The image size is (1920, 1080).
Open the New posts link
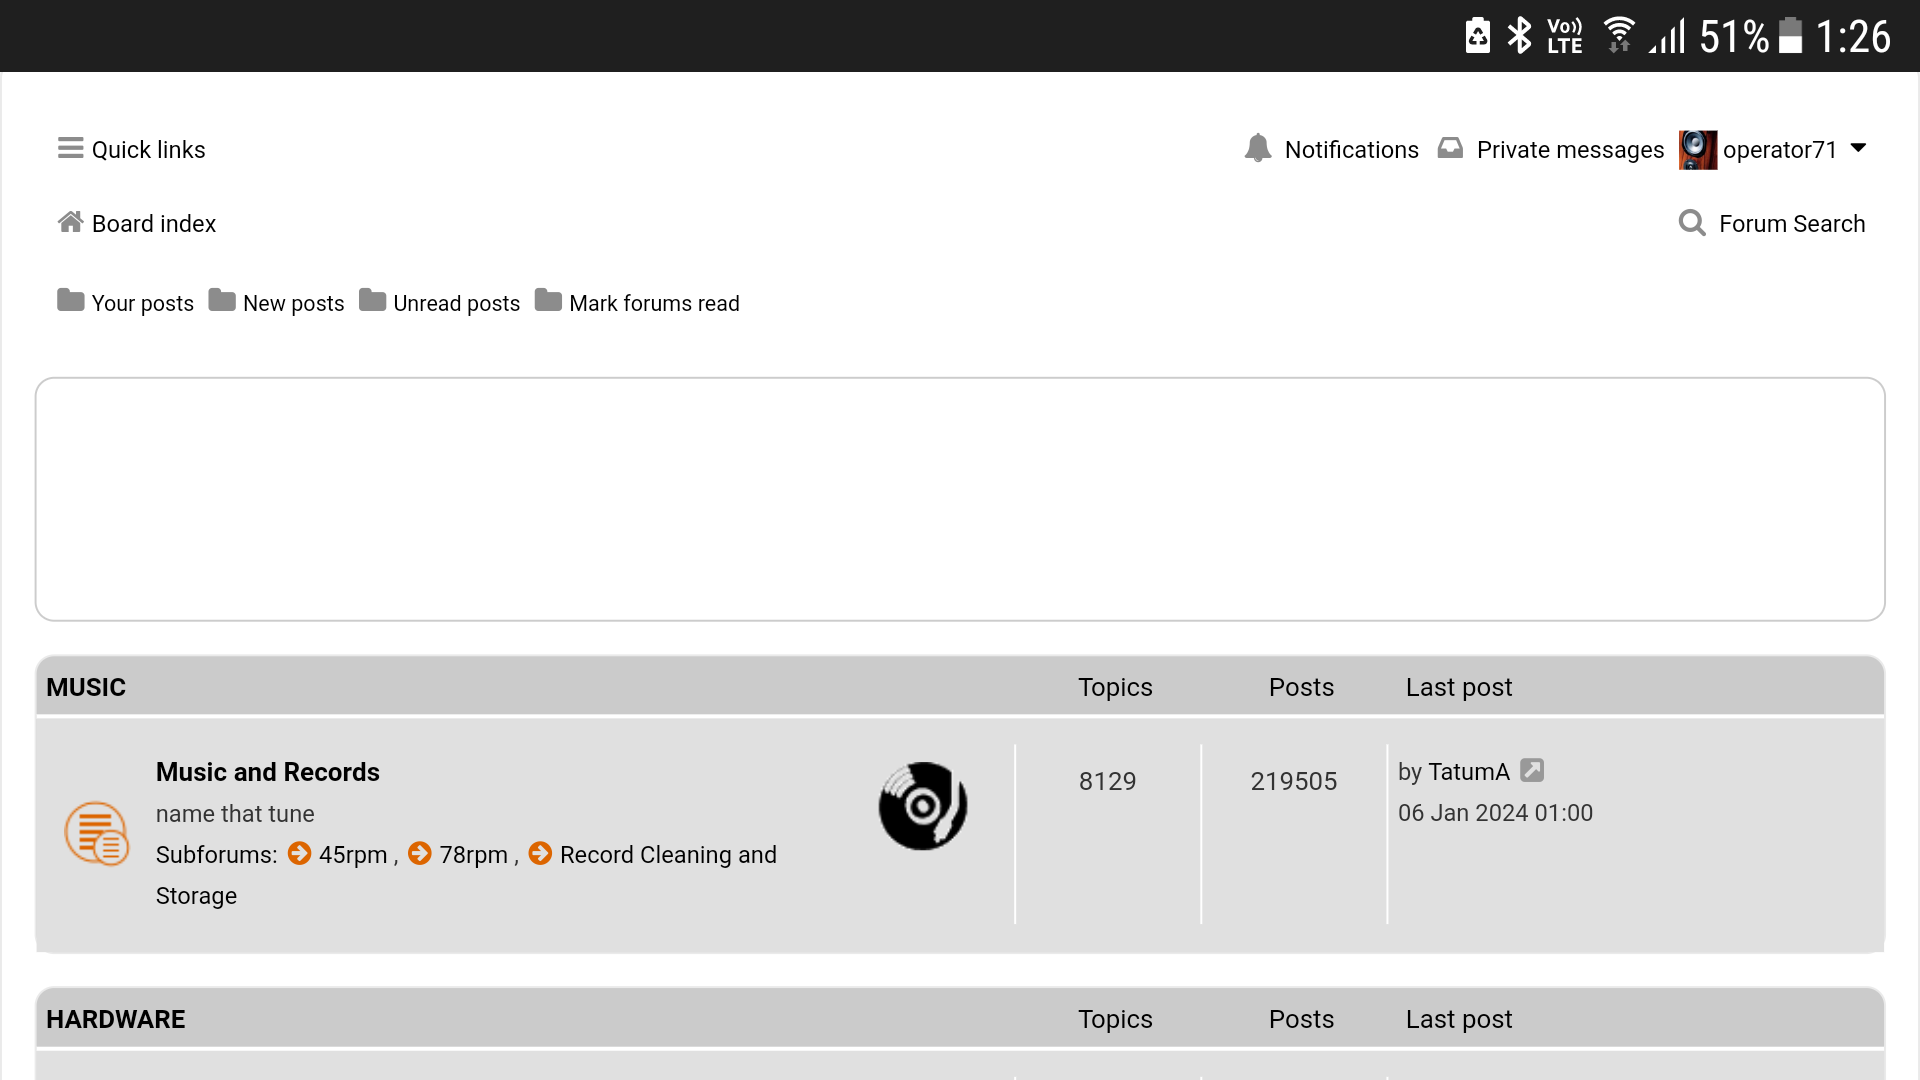[293, 303]
